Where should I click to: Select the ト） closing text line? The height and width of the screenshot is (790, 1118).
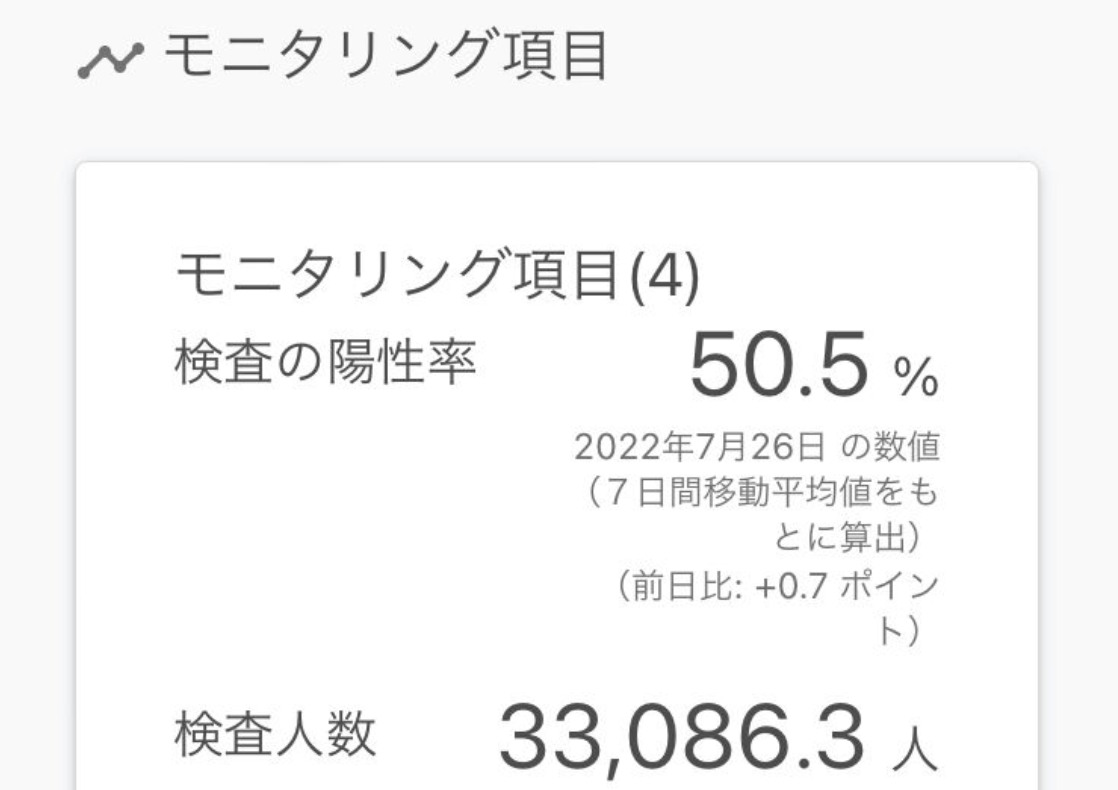click(900, 630)
